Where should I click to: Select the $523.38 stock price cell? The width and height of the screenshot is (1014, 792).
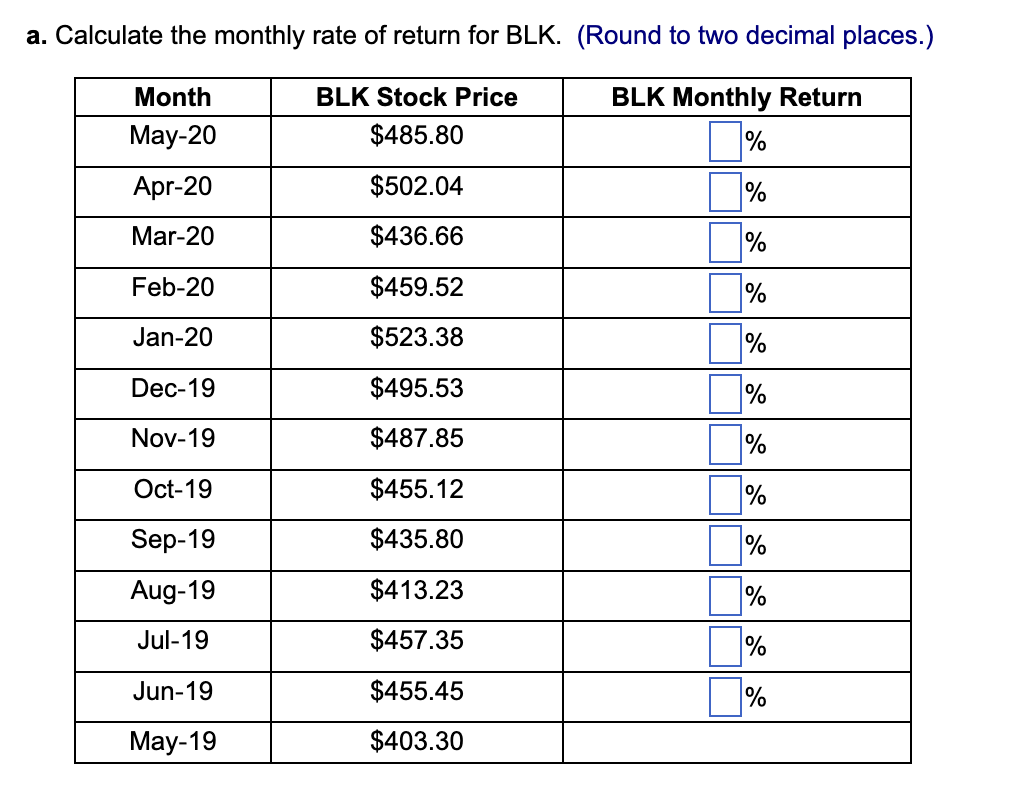click(416, 338)
